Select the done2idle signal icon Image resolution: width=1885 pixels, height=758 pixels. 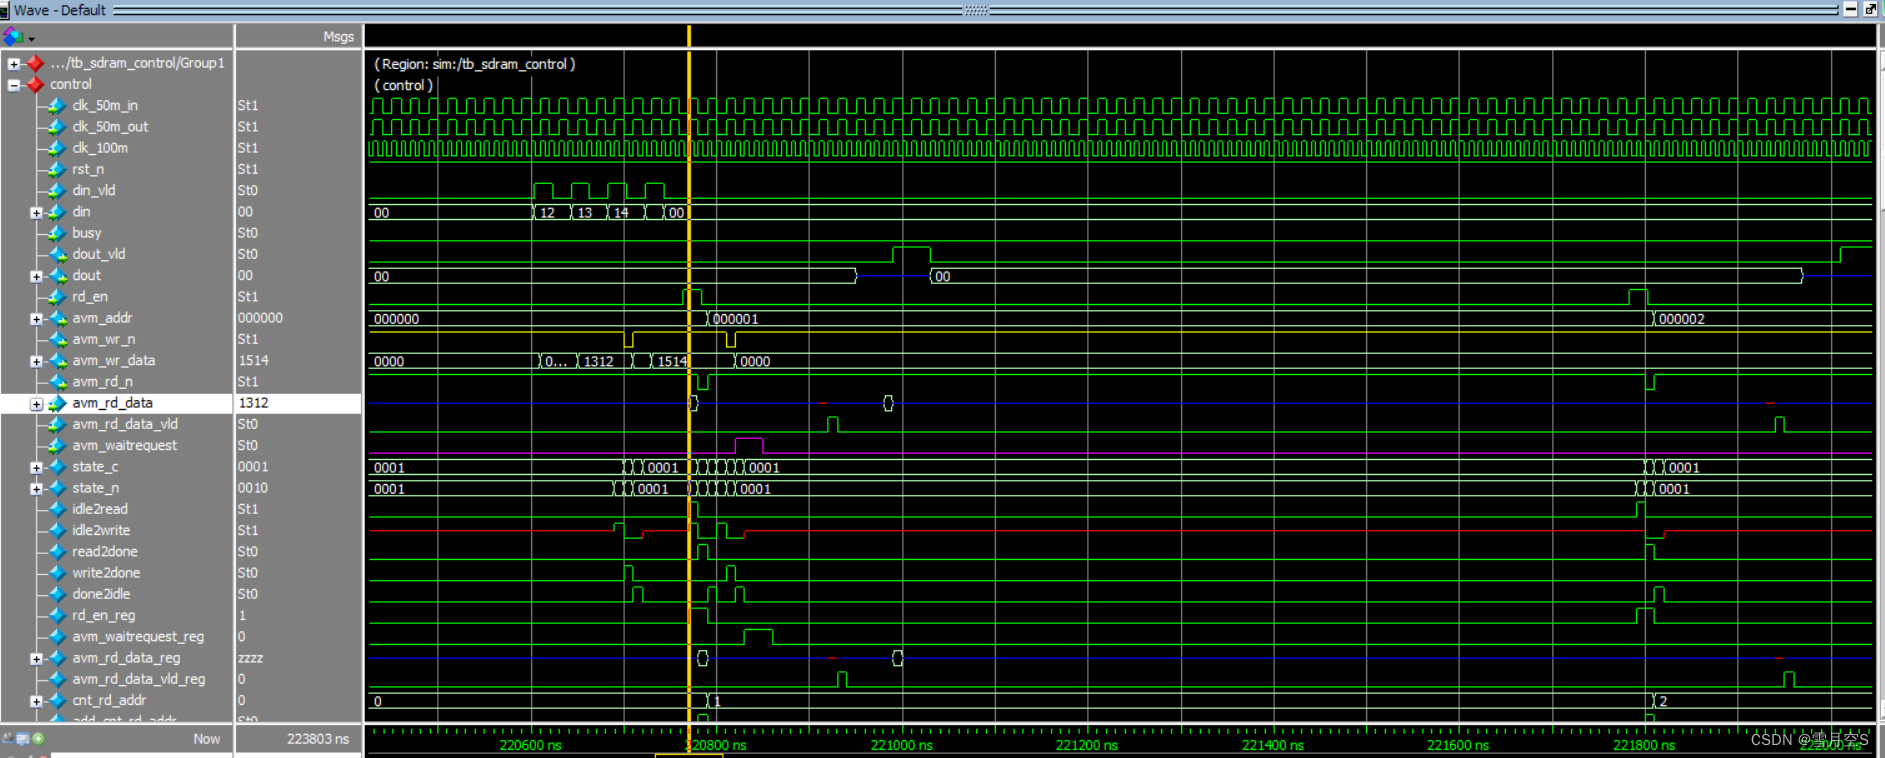[x=57, y=595]
